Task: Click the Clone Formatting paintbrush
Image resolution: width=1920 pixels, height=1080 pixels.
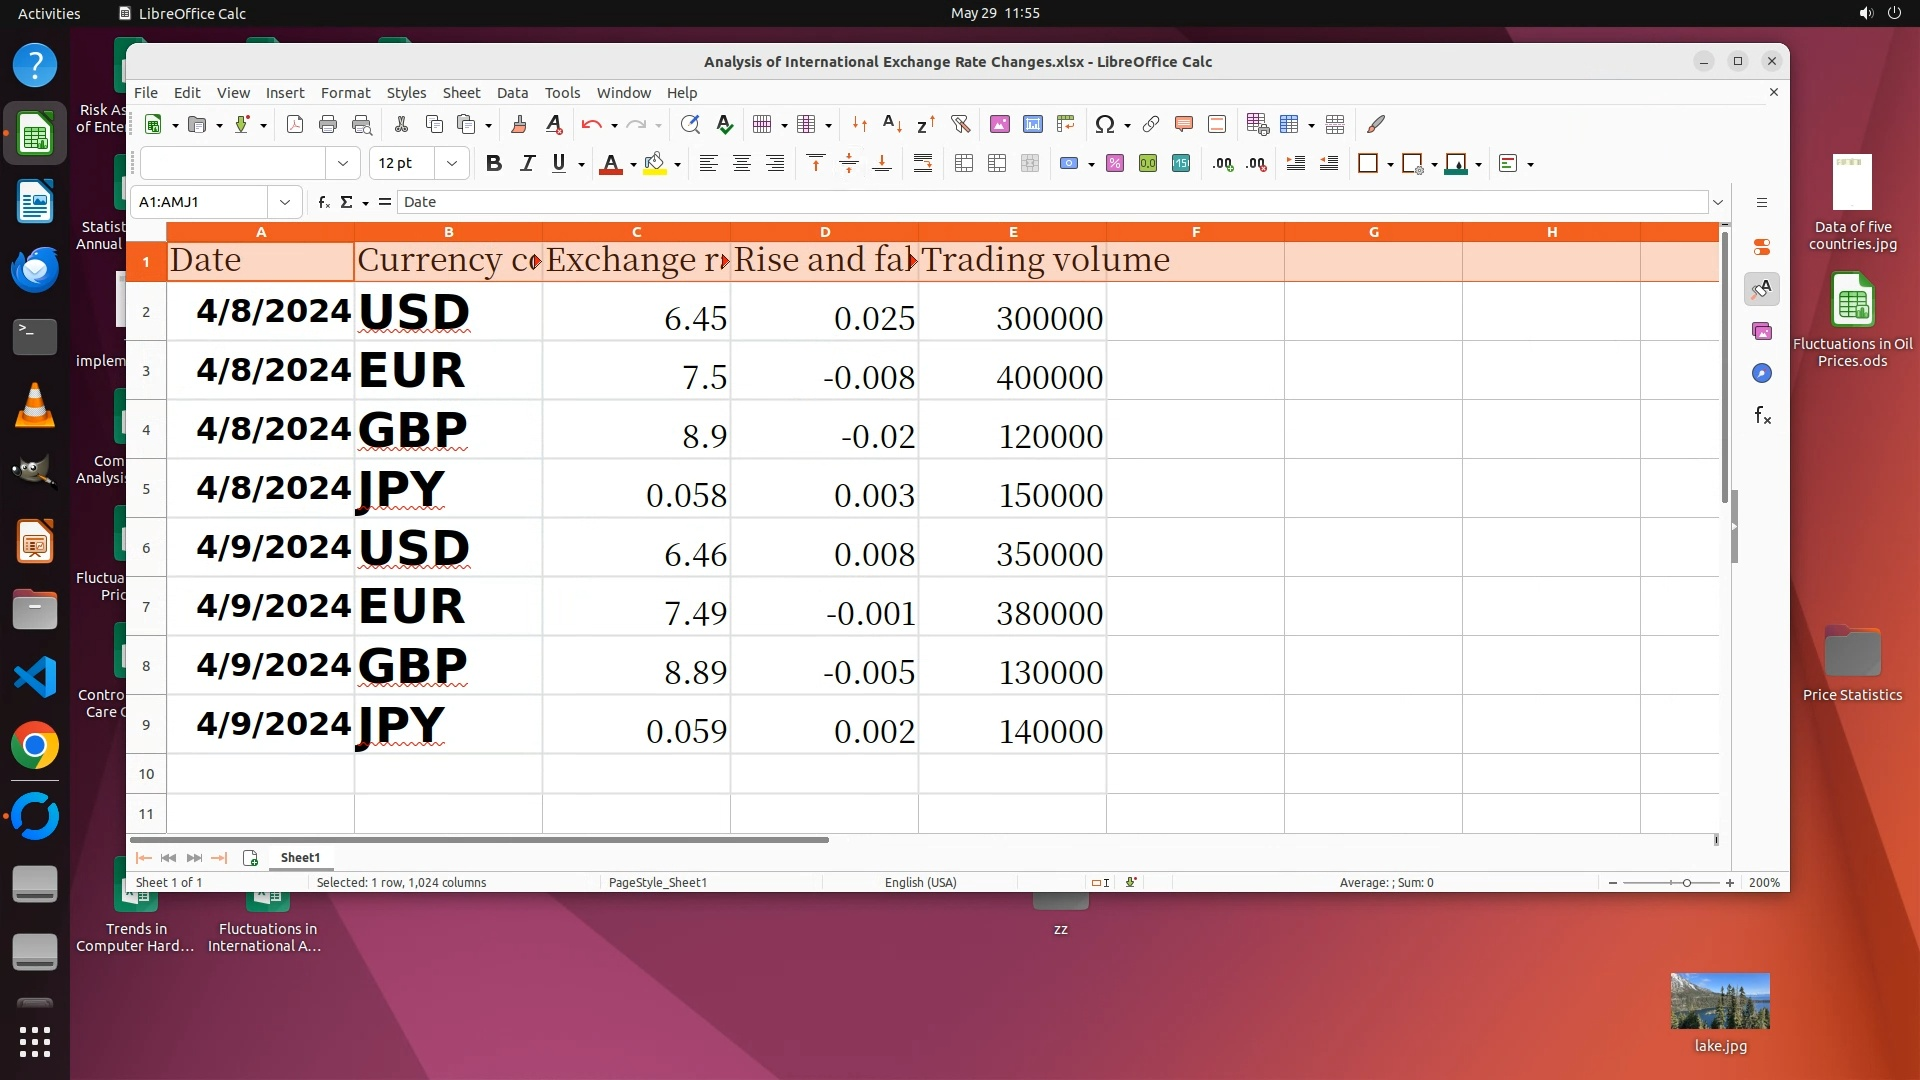Action: [519, 124]
